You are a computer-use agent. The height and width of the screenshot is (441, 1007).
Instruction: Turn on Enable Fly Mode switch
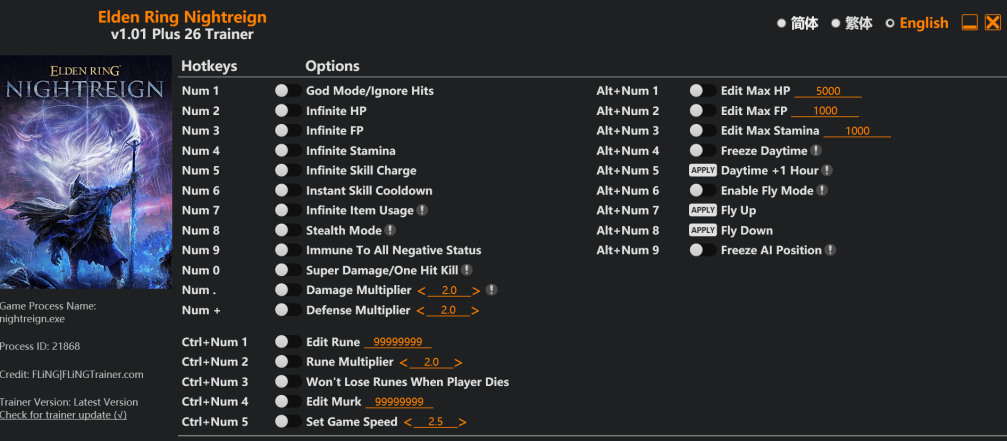point(703,190)
